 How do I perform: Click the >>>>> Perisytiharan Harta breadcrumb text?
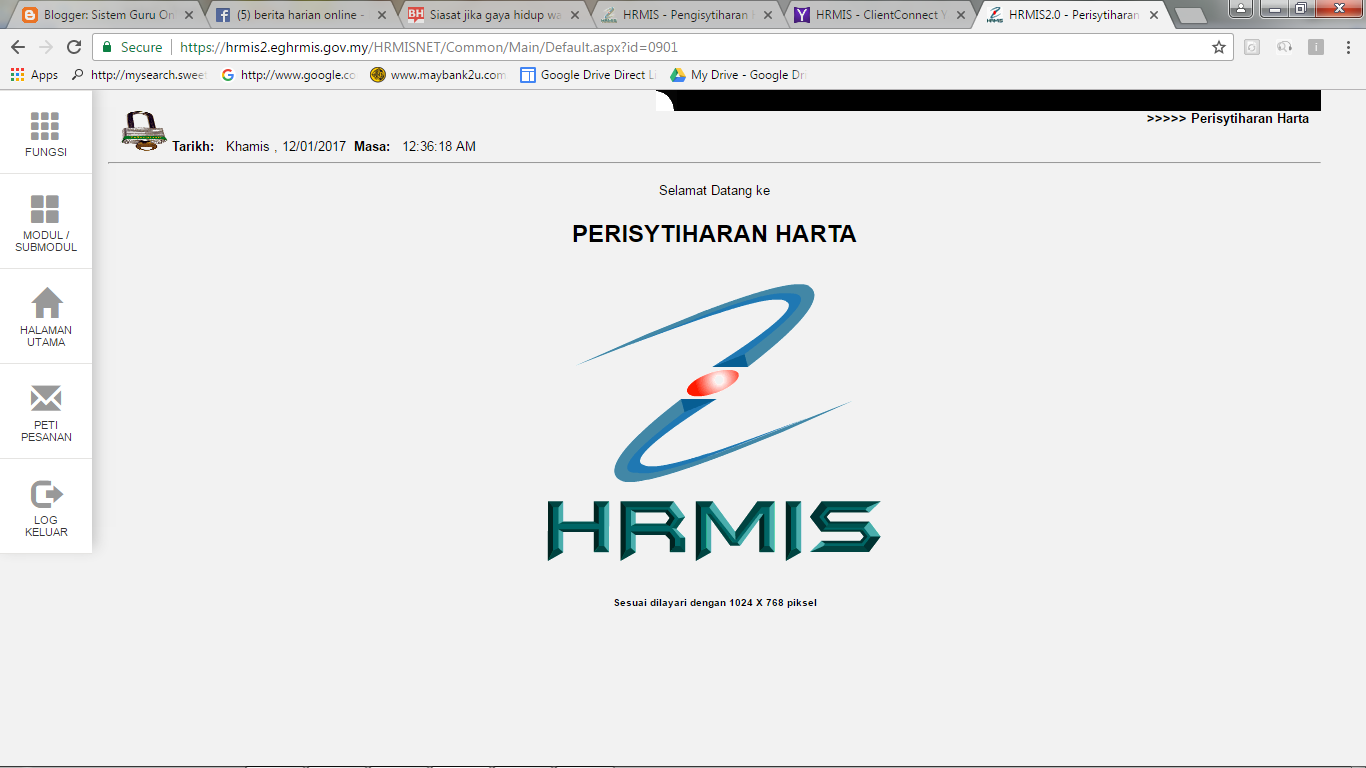coord(1227,118)
